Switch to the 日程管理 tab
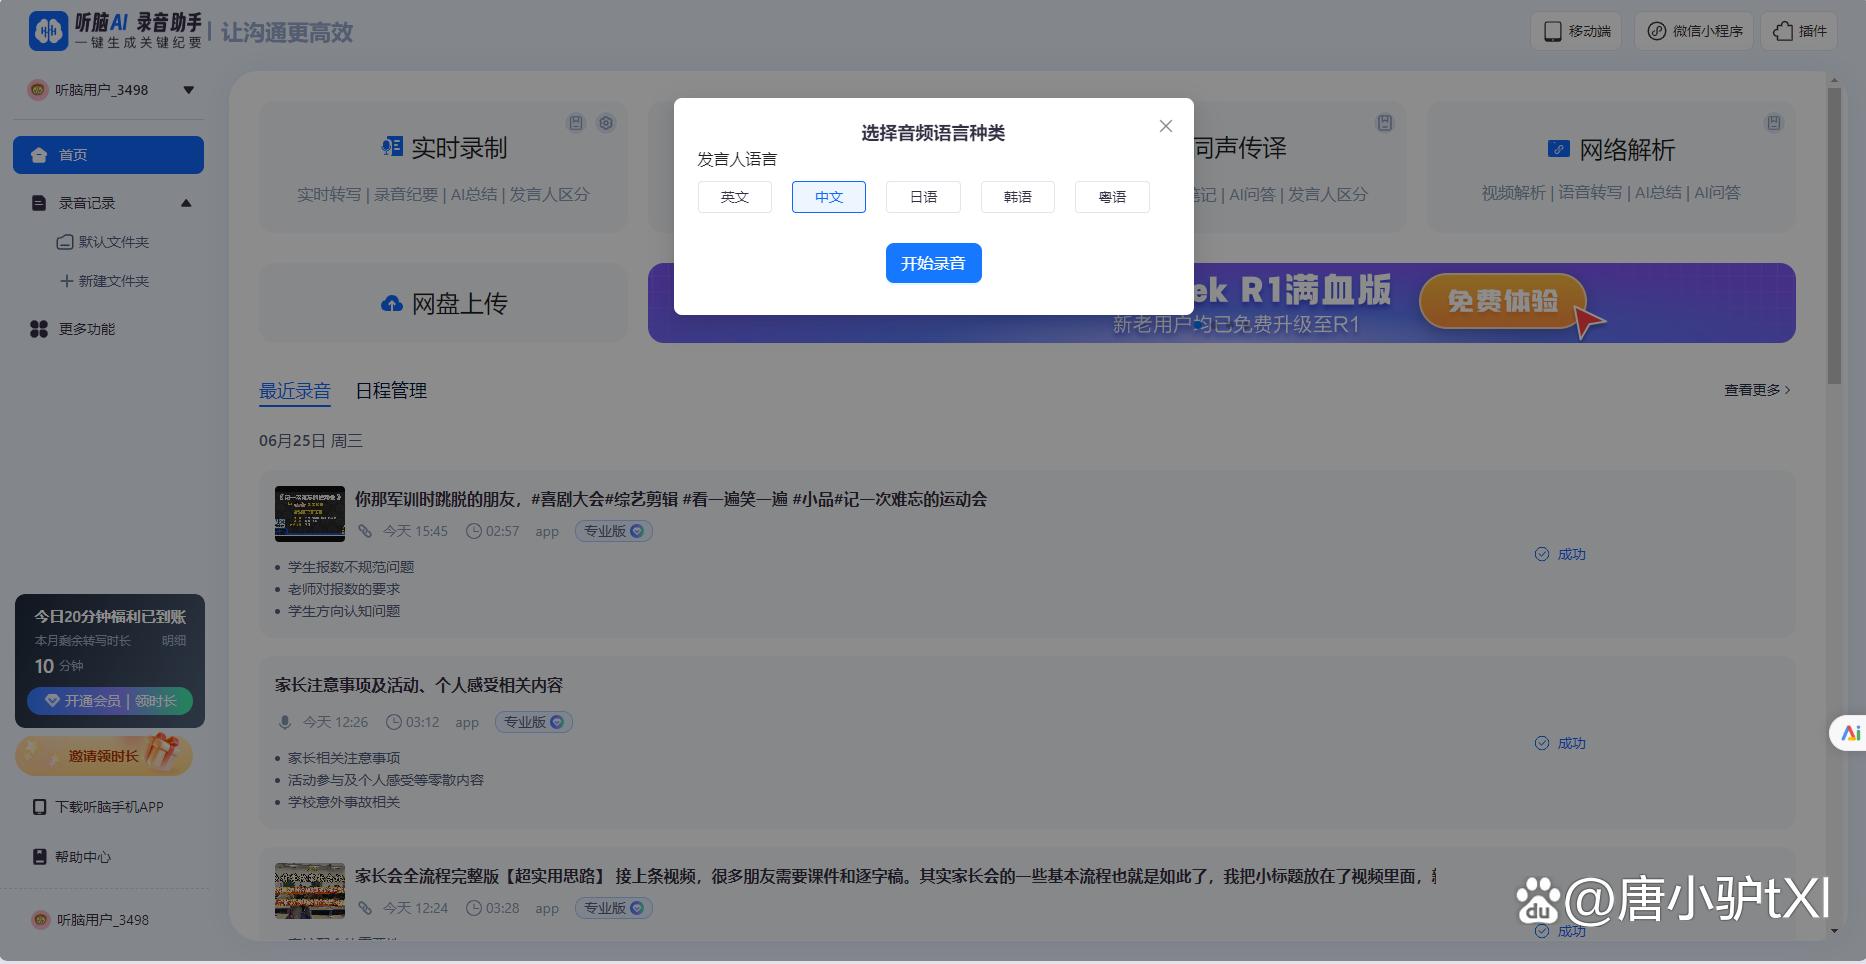1866x964 pixels. 390,390
